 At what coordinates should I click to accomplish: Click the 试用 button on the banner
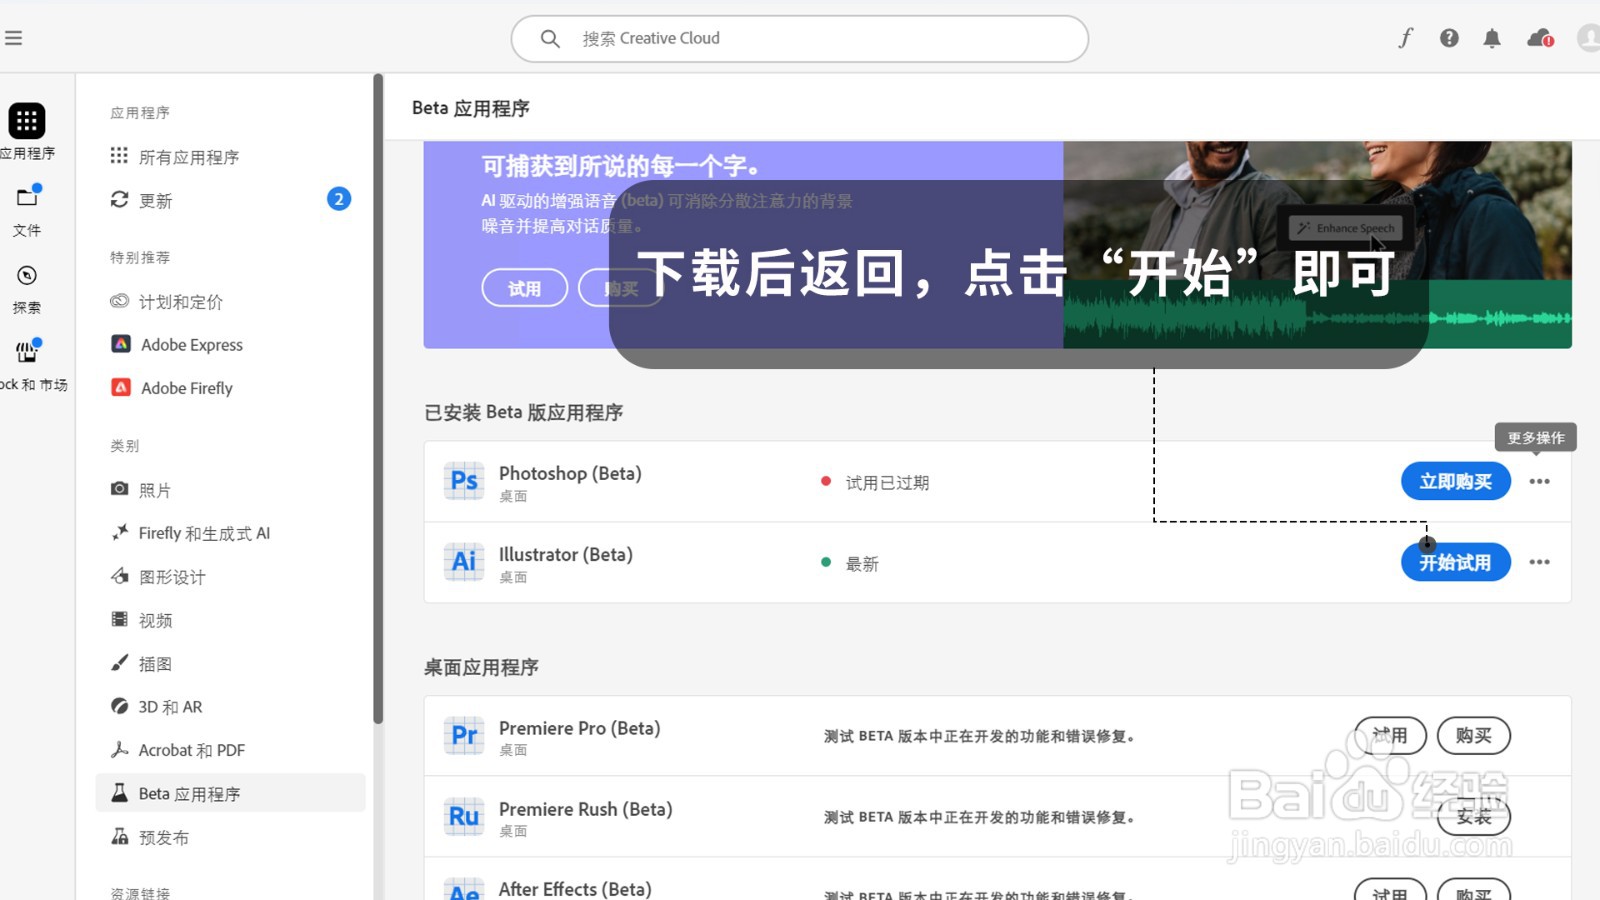(524, 288)
